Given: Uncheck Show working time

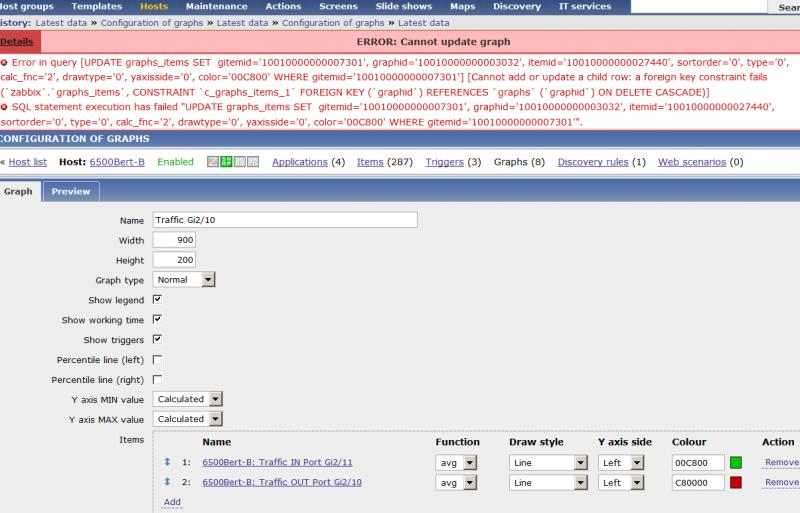Looking at the screenshot, I should (157, 320).
